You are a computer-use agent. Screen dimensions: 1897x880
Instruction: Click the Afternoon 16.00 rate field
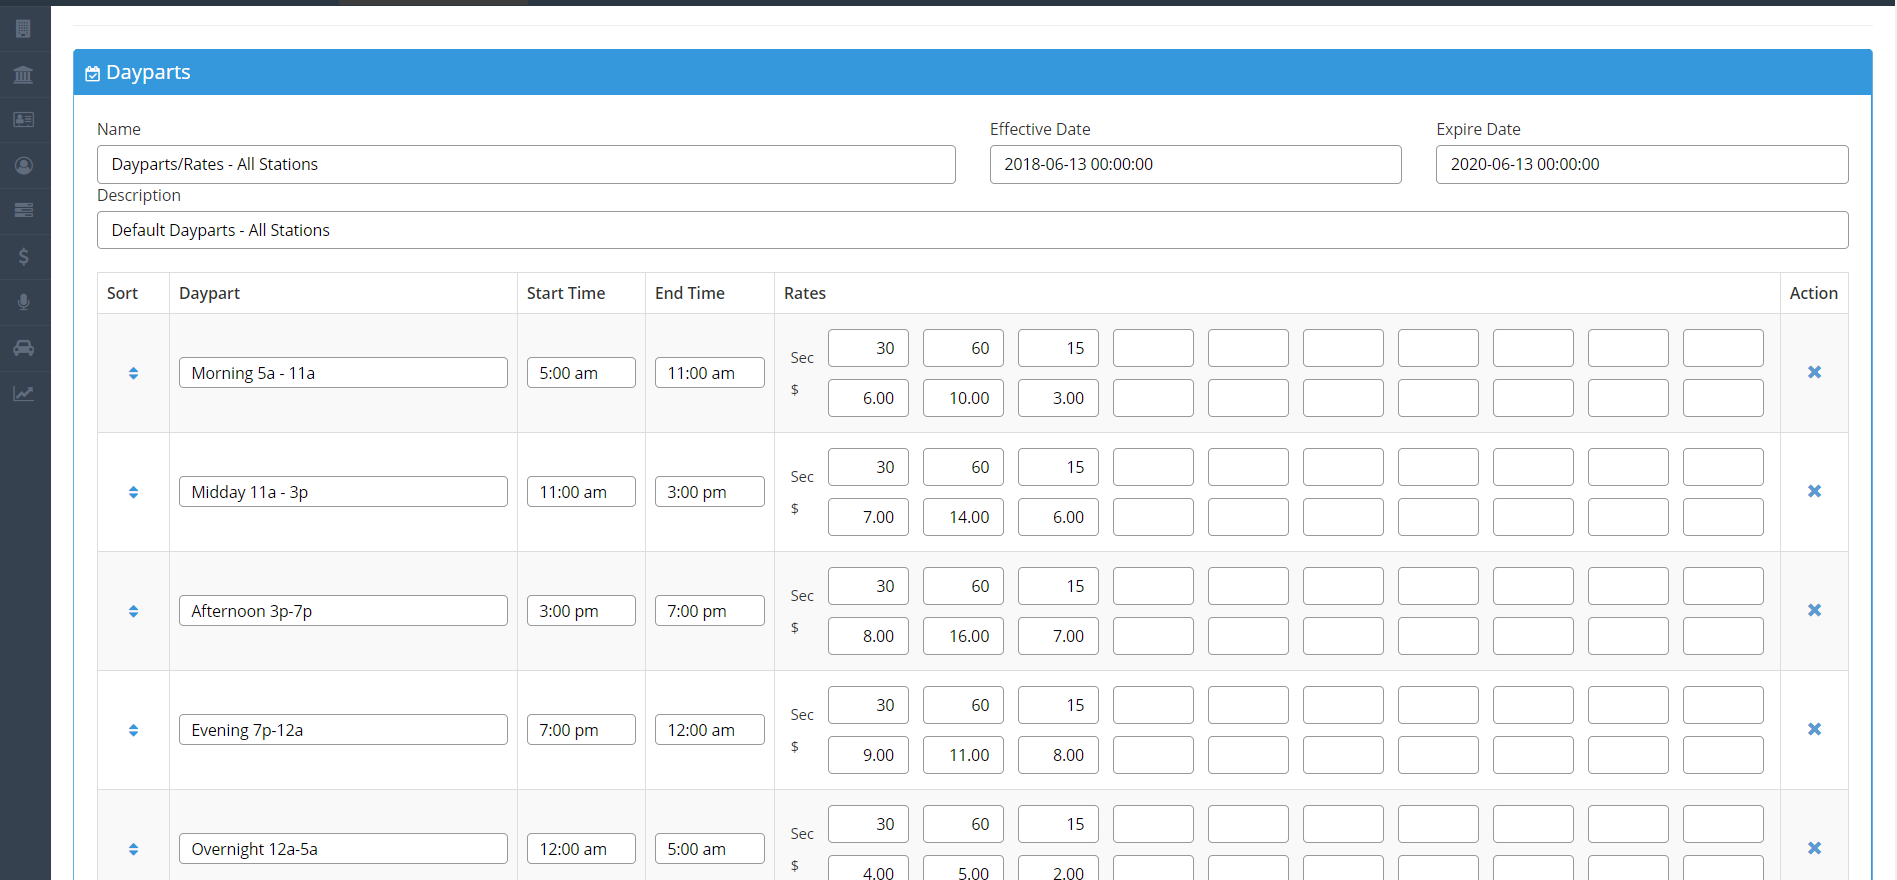click(x=963, y=636)
